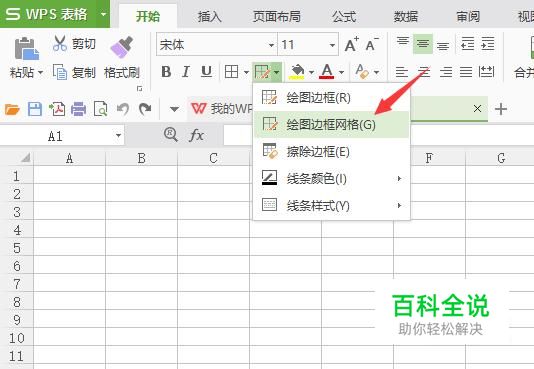Click the distributed alignment icon
534x369 pixels.
point(486,72)
